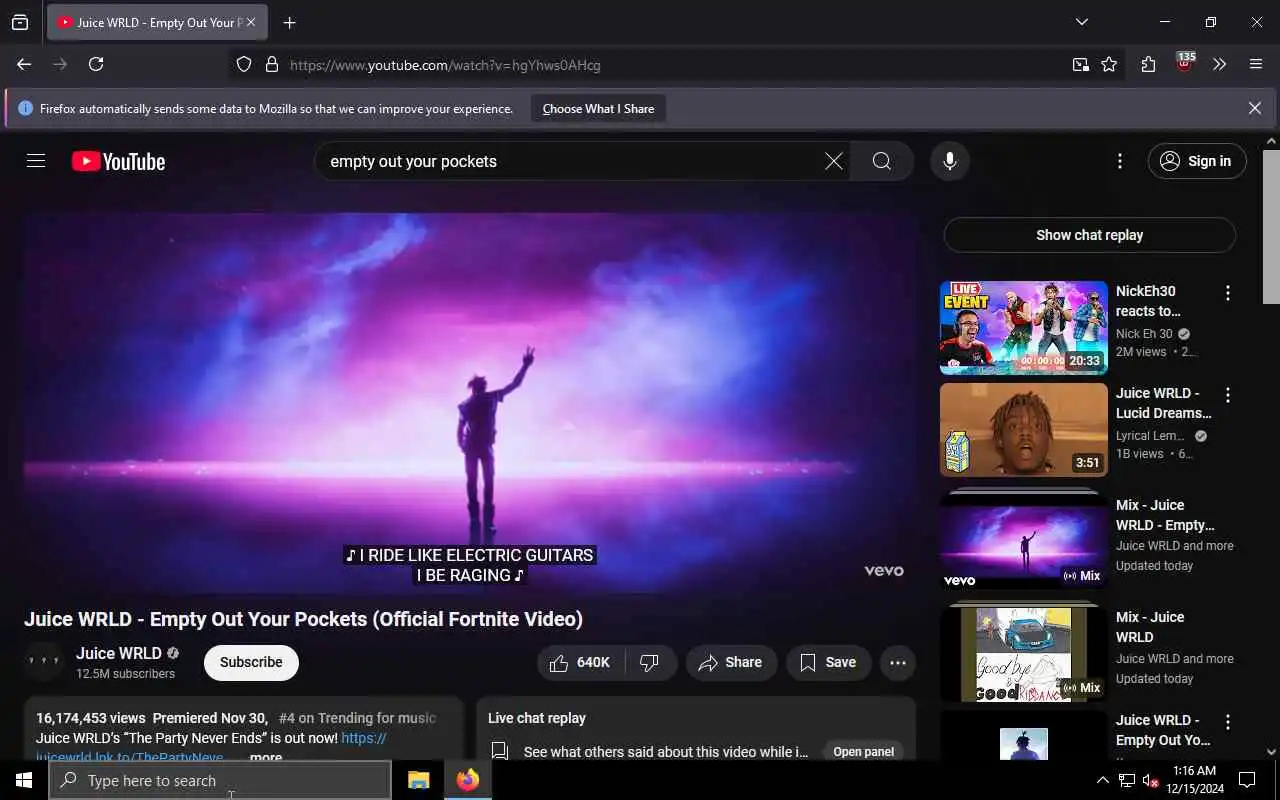Viewport: 1280px width, 800px height.
Task: Click Firefox icon in taskbar
Action: click(x=467, y=780)
